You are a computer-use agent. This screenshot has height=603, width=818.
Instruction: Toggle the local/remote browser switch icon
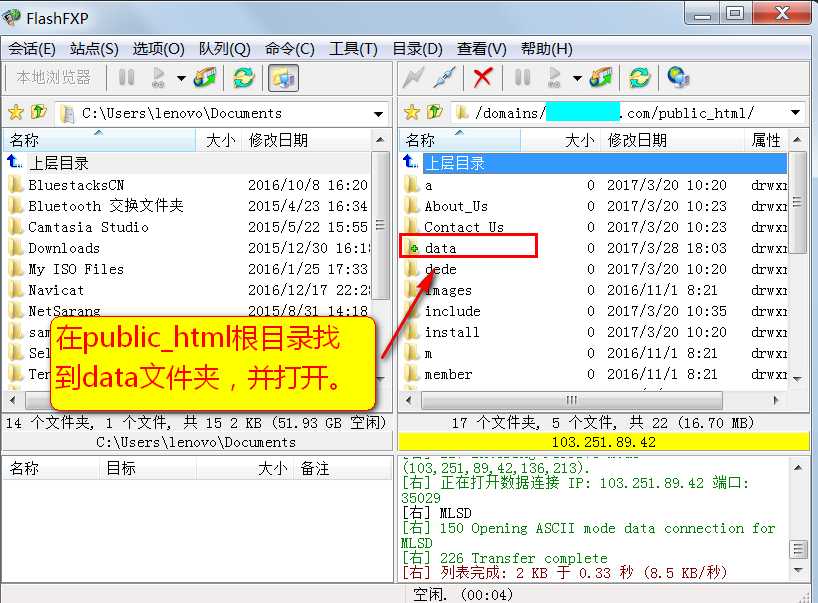pyautogui.click(x=283, y=78)
